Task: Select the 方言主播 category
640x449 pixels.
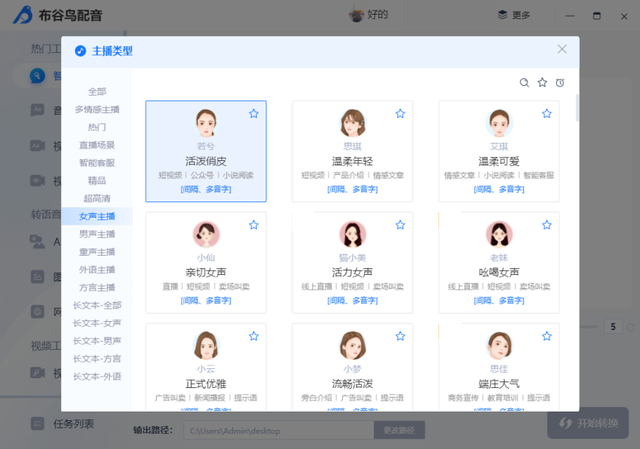Action: click(x=97, y=287)
